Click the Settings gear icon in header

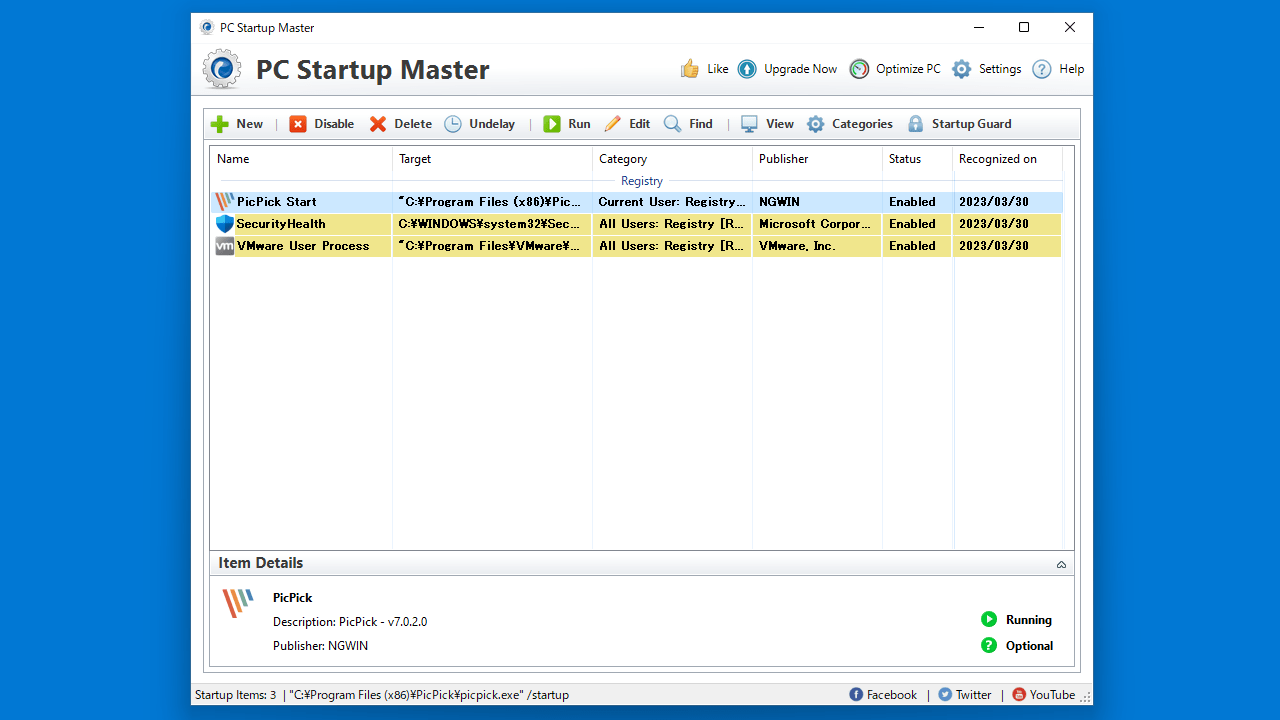962,69
